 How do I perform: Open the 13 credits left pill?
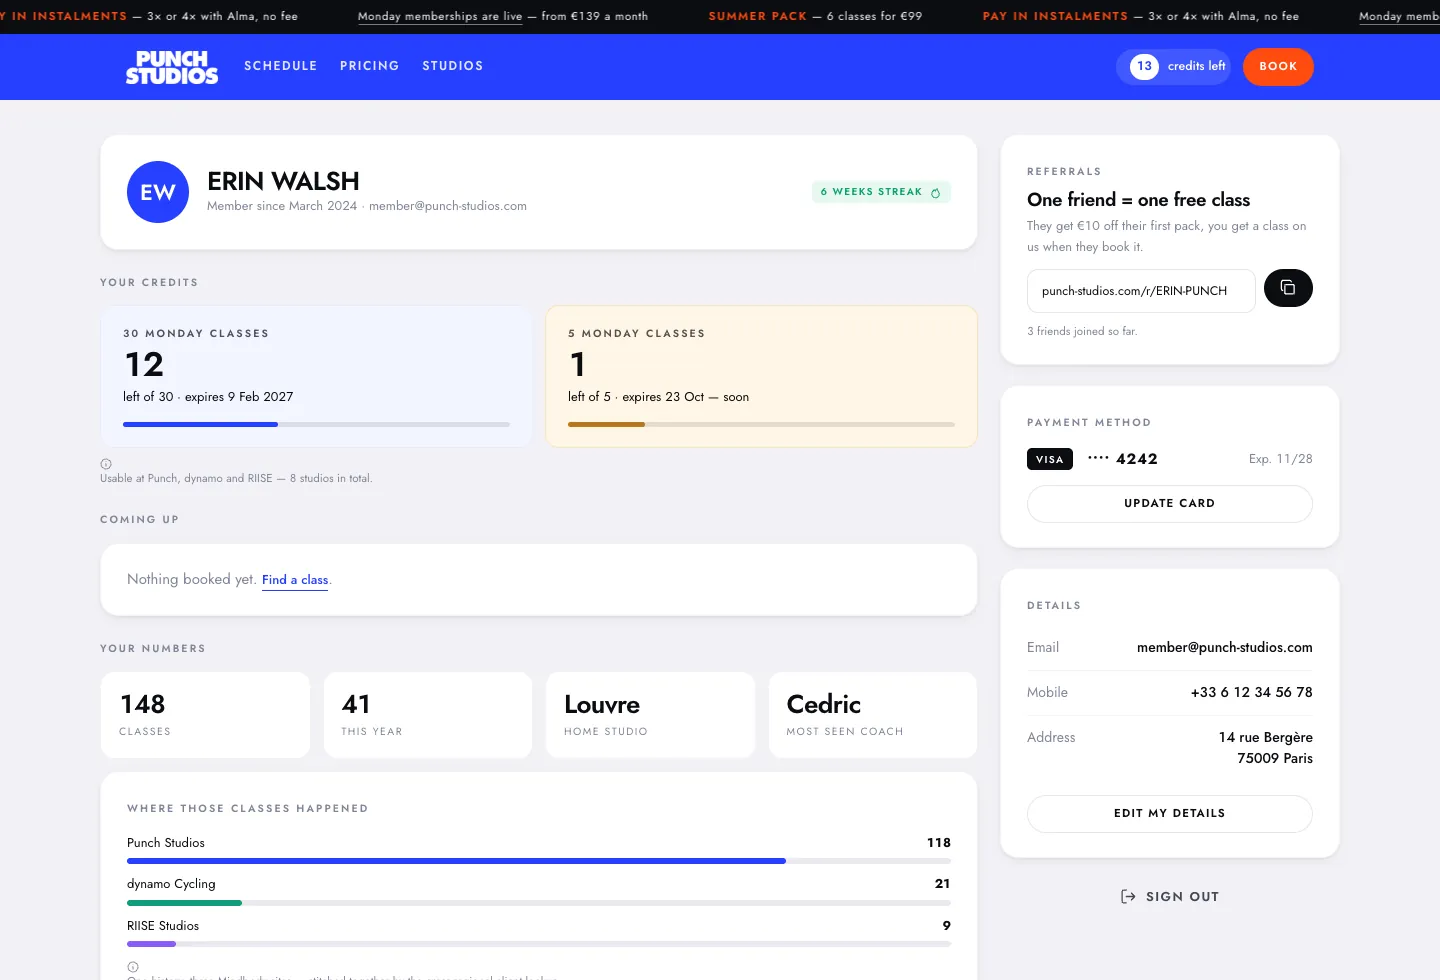point(1174,67)
